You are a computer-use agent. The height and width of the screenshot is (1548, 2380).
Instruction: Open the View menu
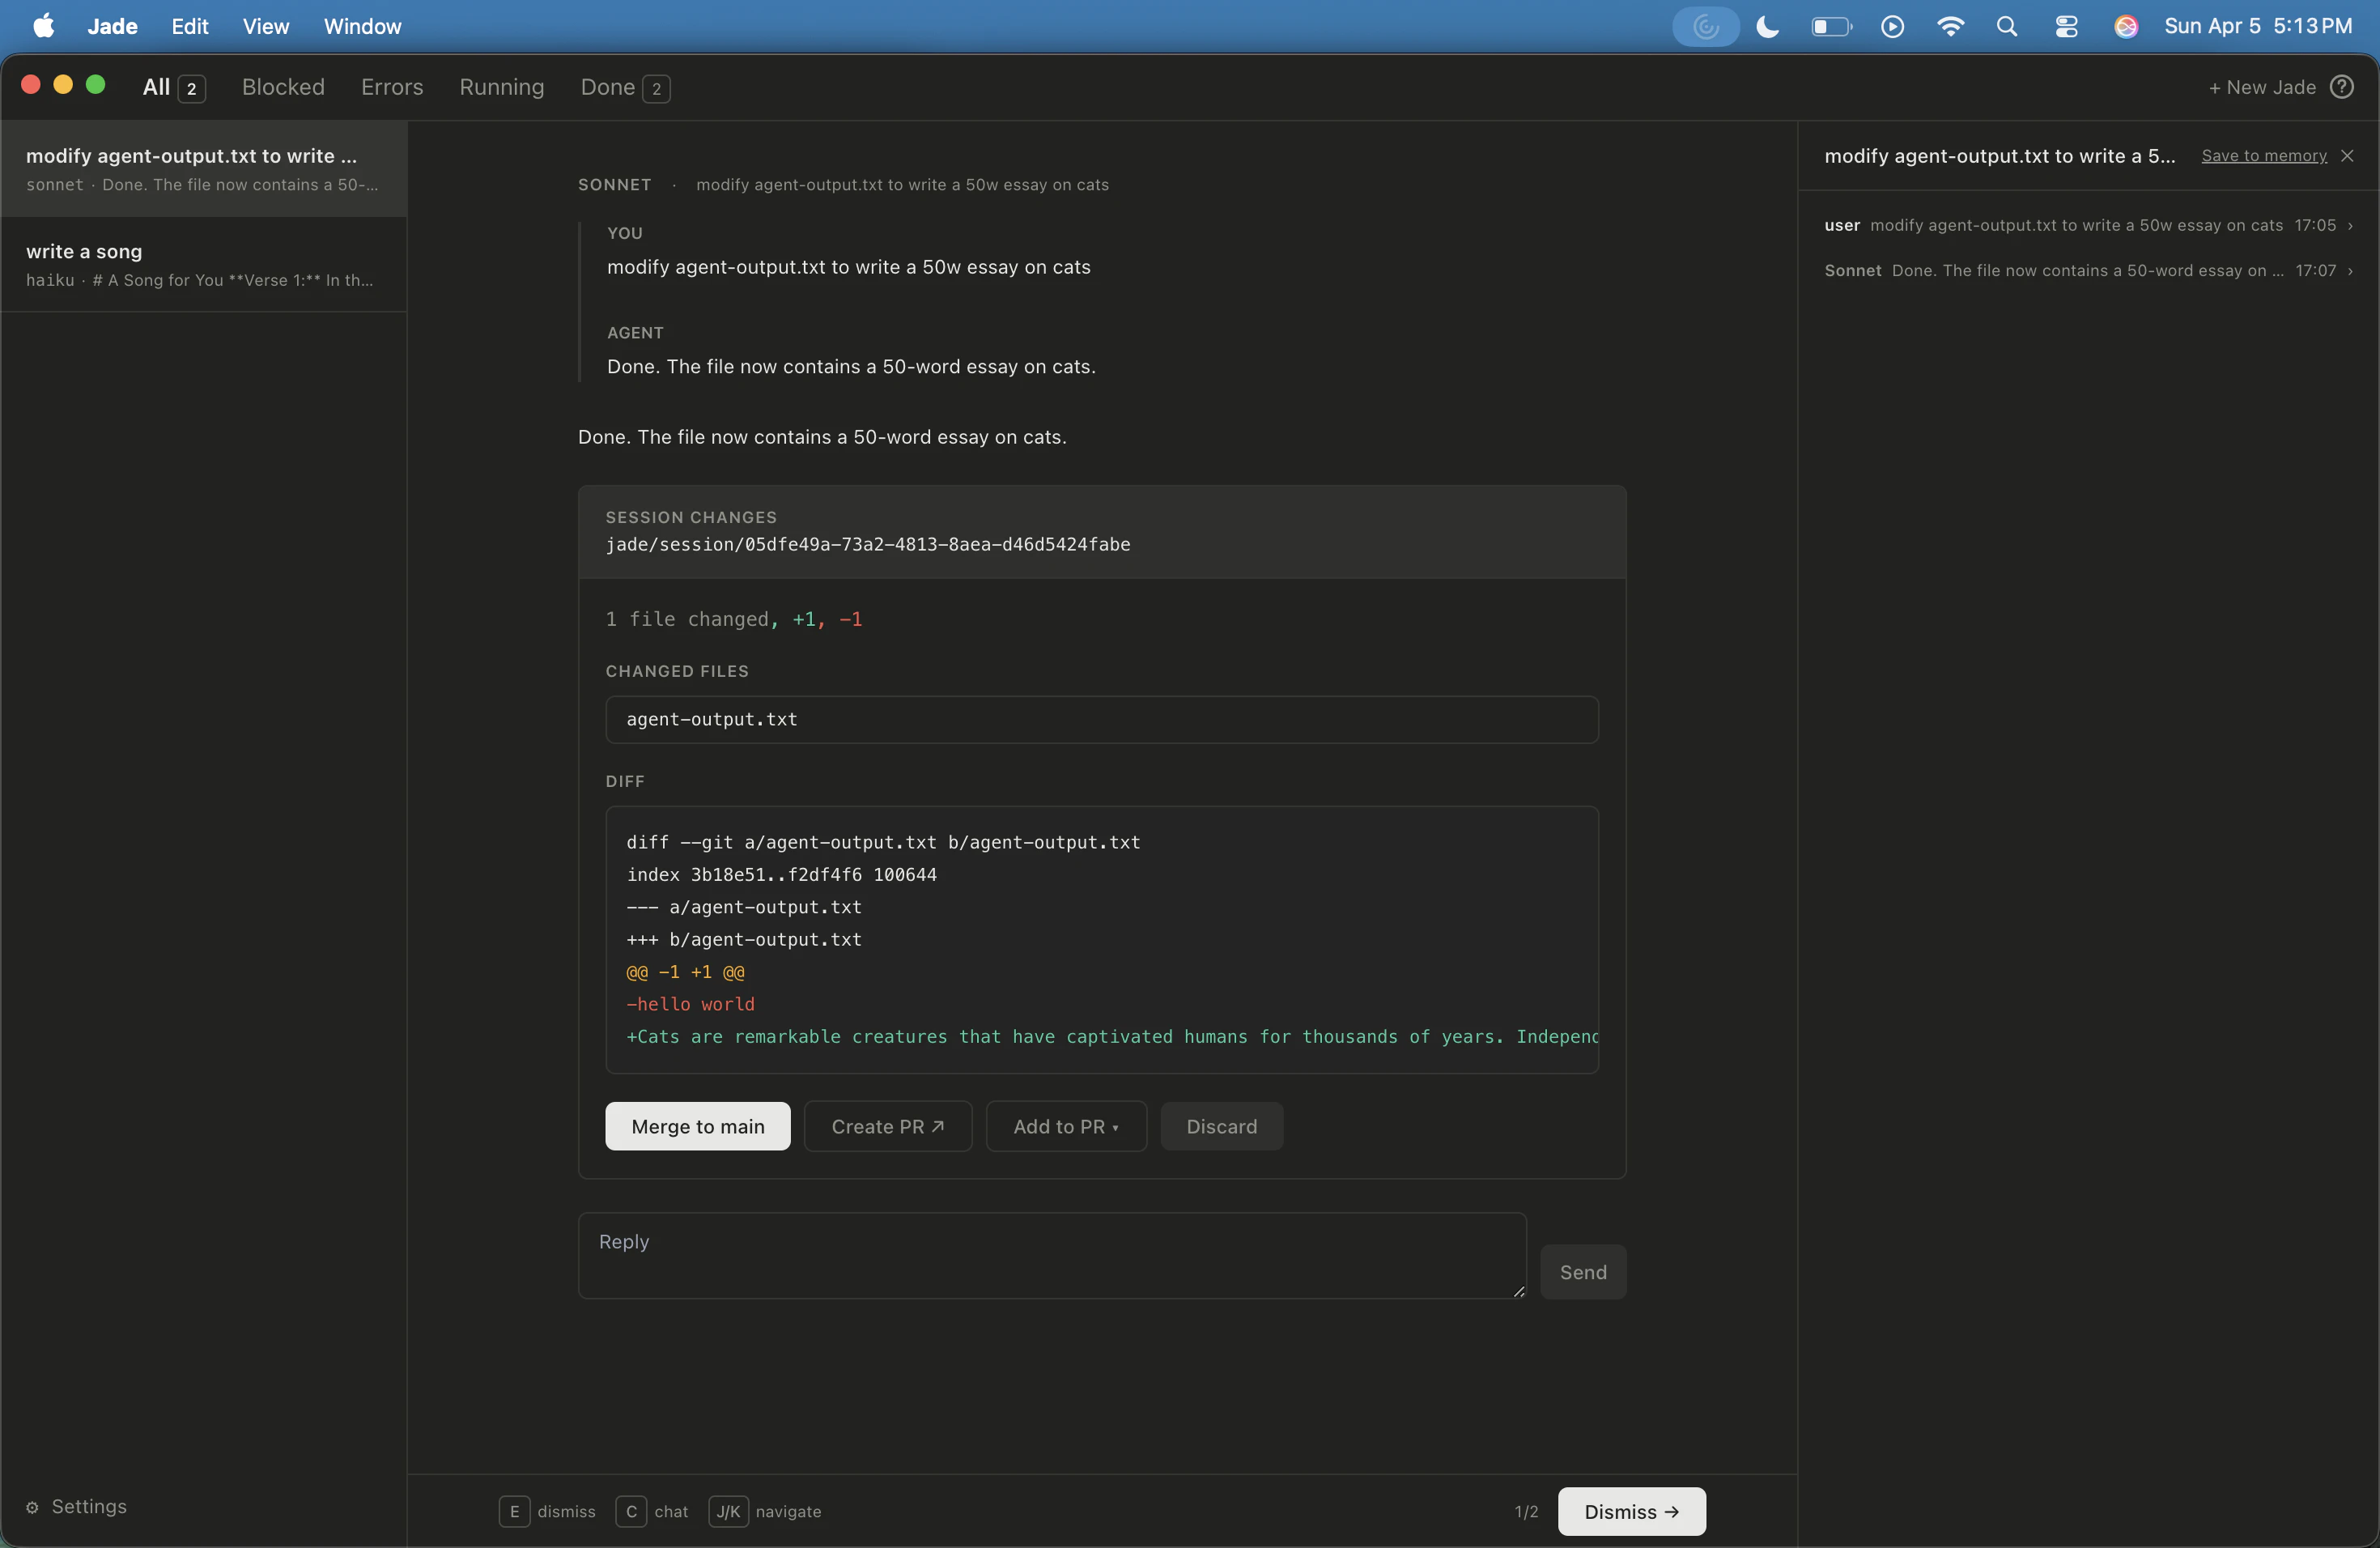(x=265, y=27)
